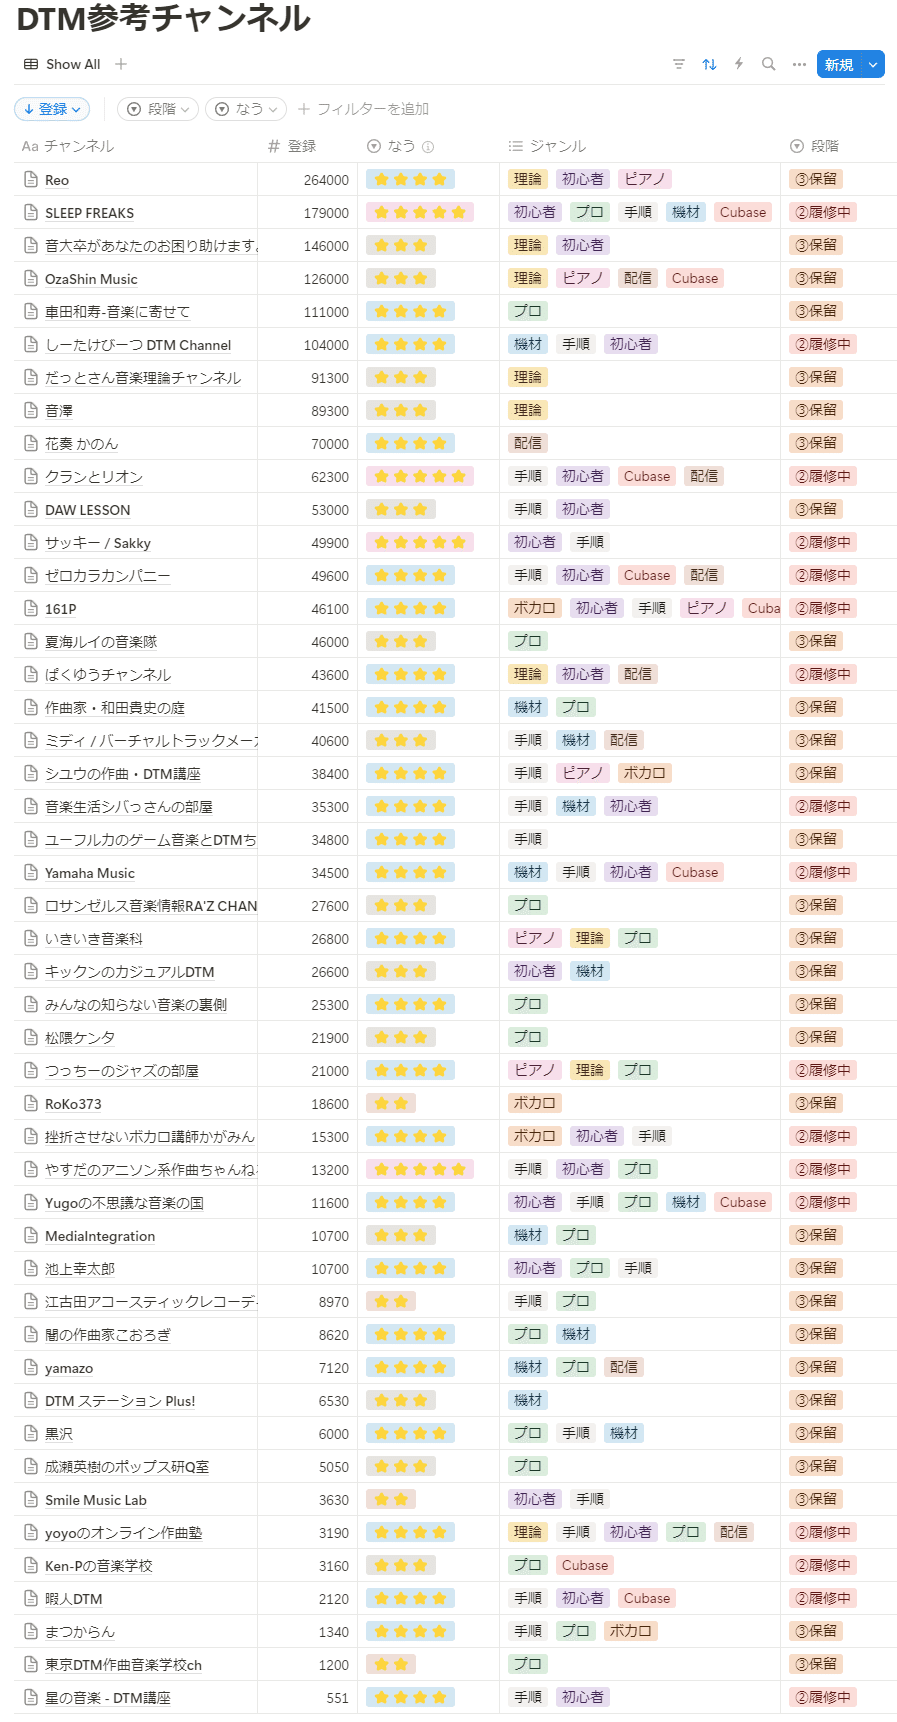Click the page icon of 松隈ケンタ row
This screenshot has height=1722, width=897.
pos(31,1038)
